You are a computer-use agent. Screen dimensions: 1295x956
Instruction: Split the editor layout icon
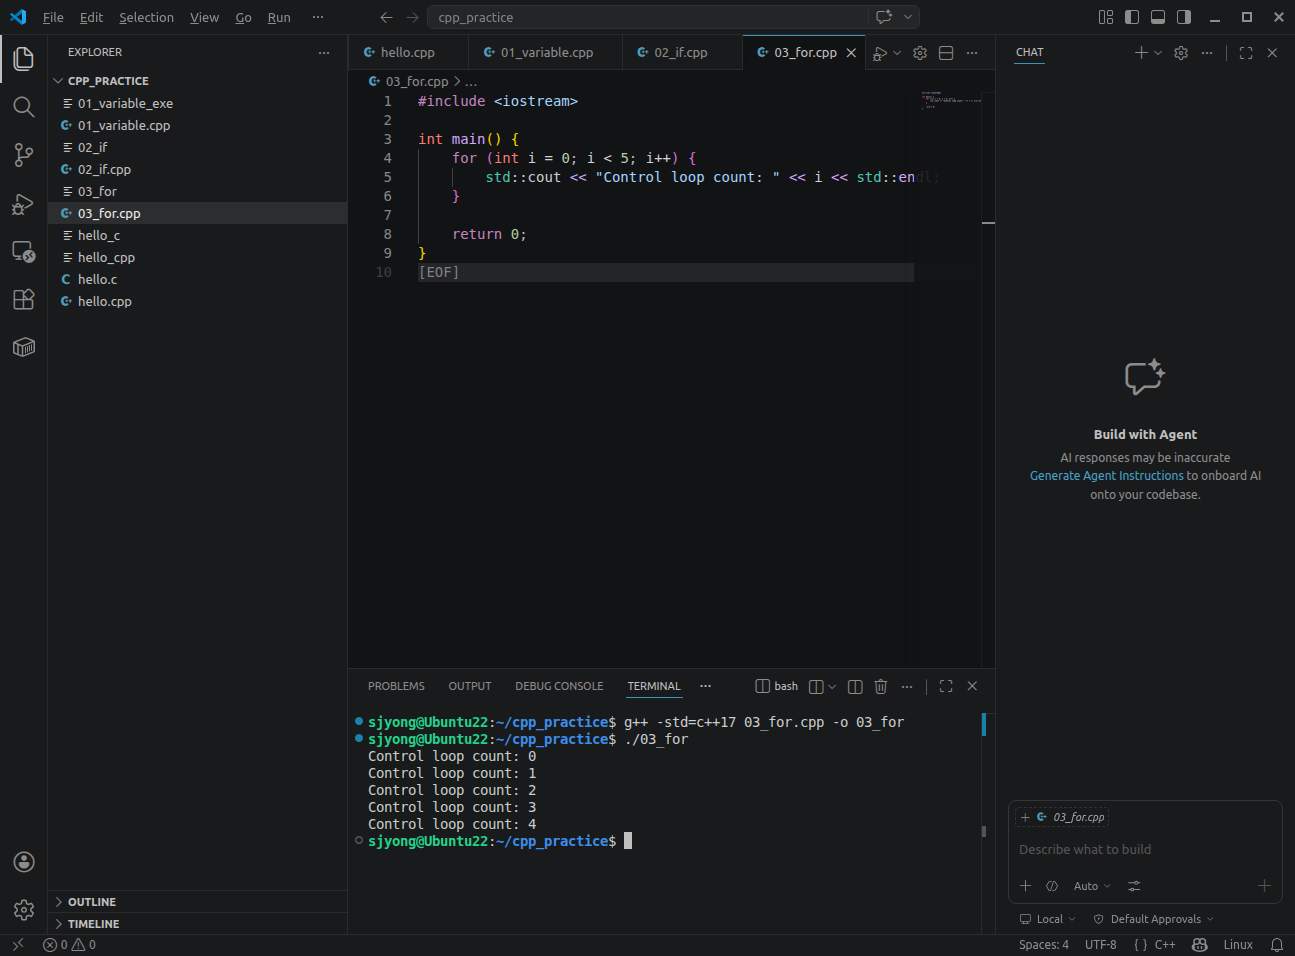point(946,53)
